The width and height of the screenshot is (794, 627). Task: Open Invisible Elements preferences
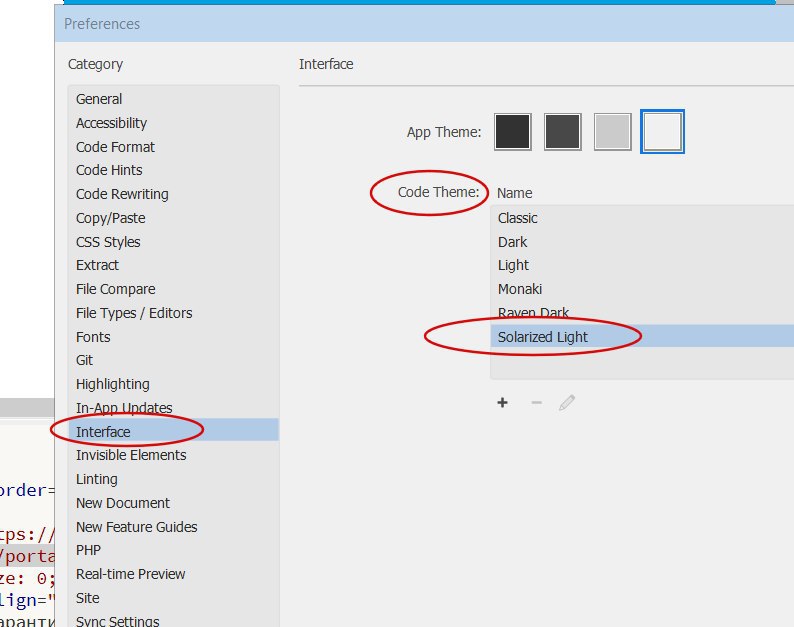pyautogui.click(x=131, y=455)
